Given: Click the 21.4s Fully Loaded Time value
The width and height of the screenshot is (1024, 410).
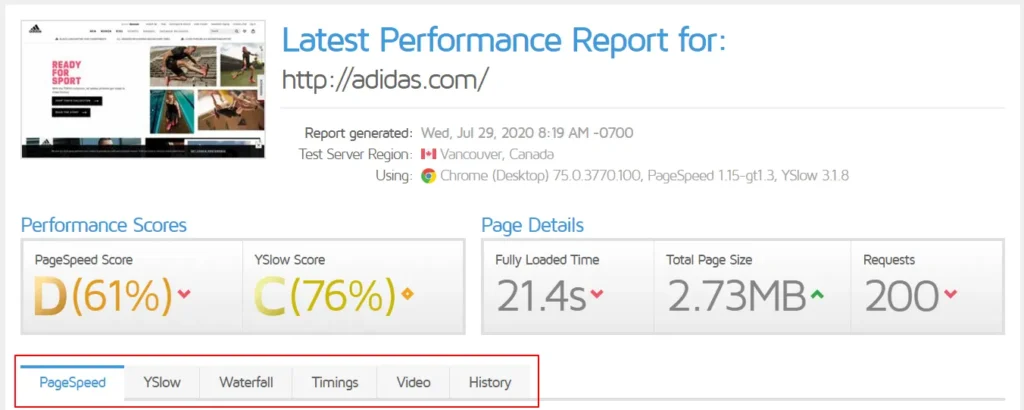Looking at the screenshot, I should click(x=540, y=296).
